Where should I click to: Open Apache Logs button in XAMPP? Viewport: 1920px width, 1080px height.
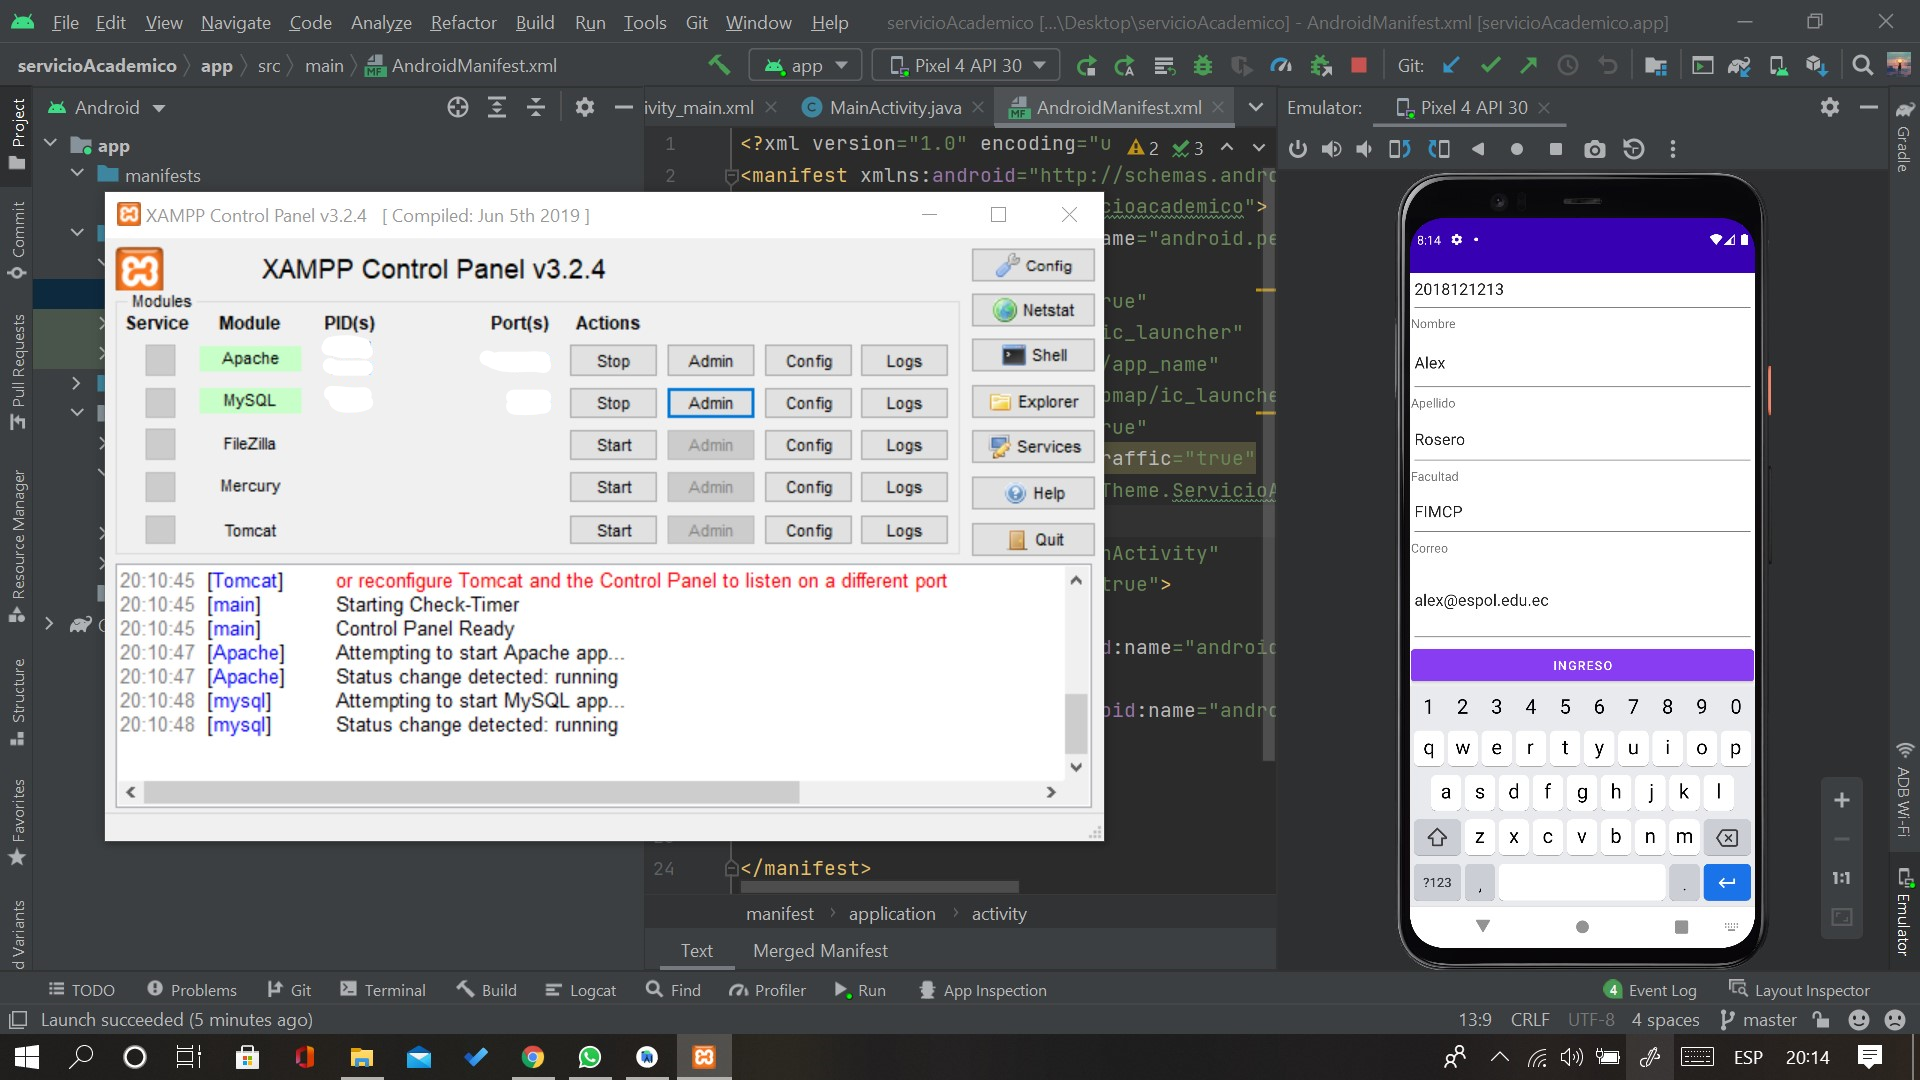(903, 361)
